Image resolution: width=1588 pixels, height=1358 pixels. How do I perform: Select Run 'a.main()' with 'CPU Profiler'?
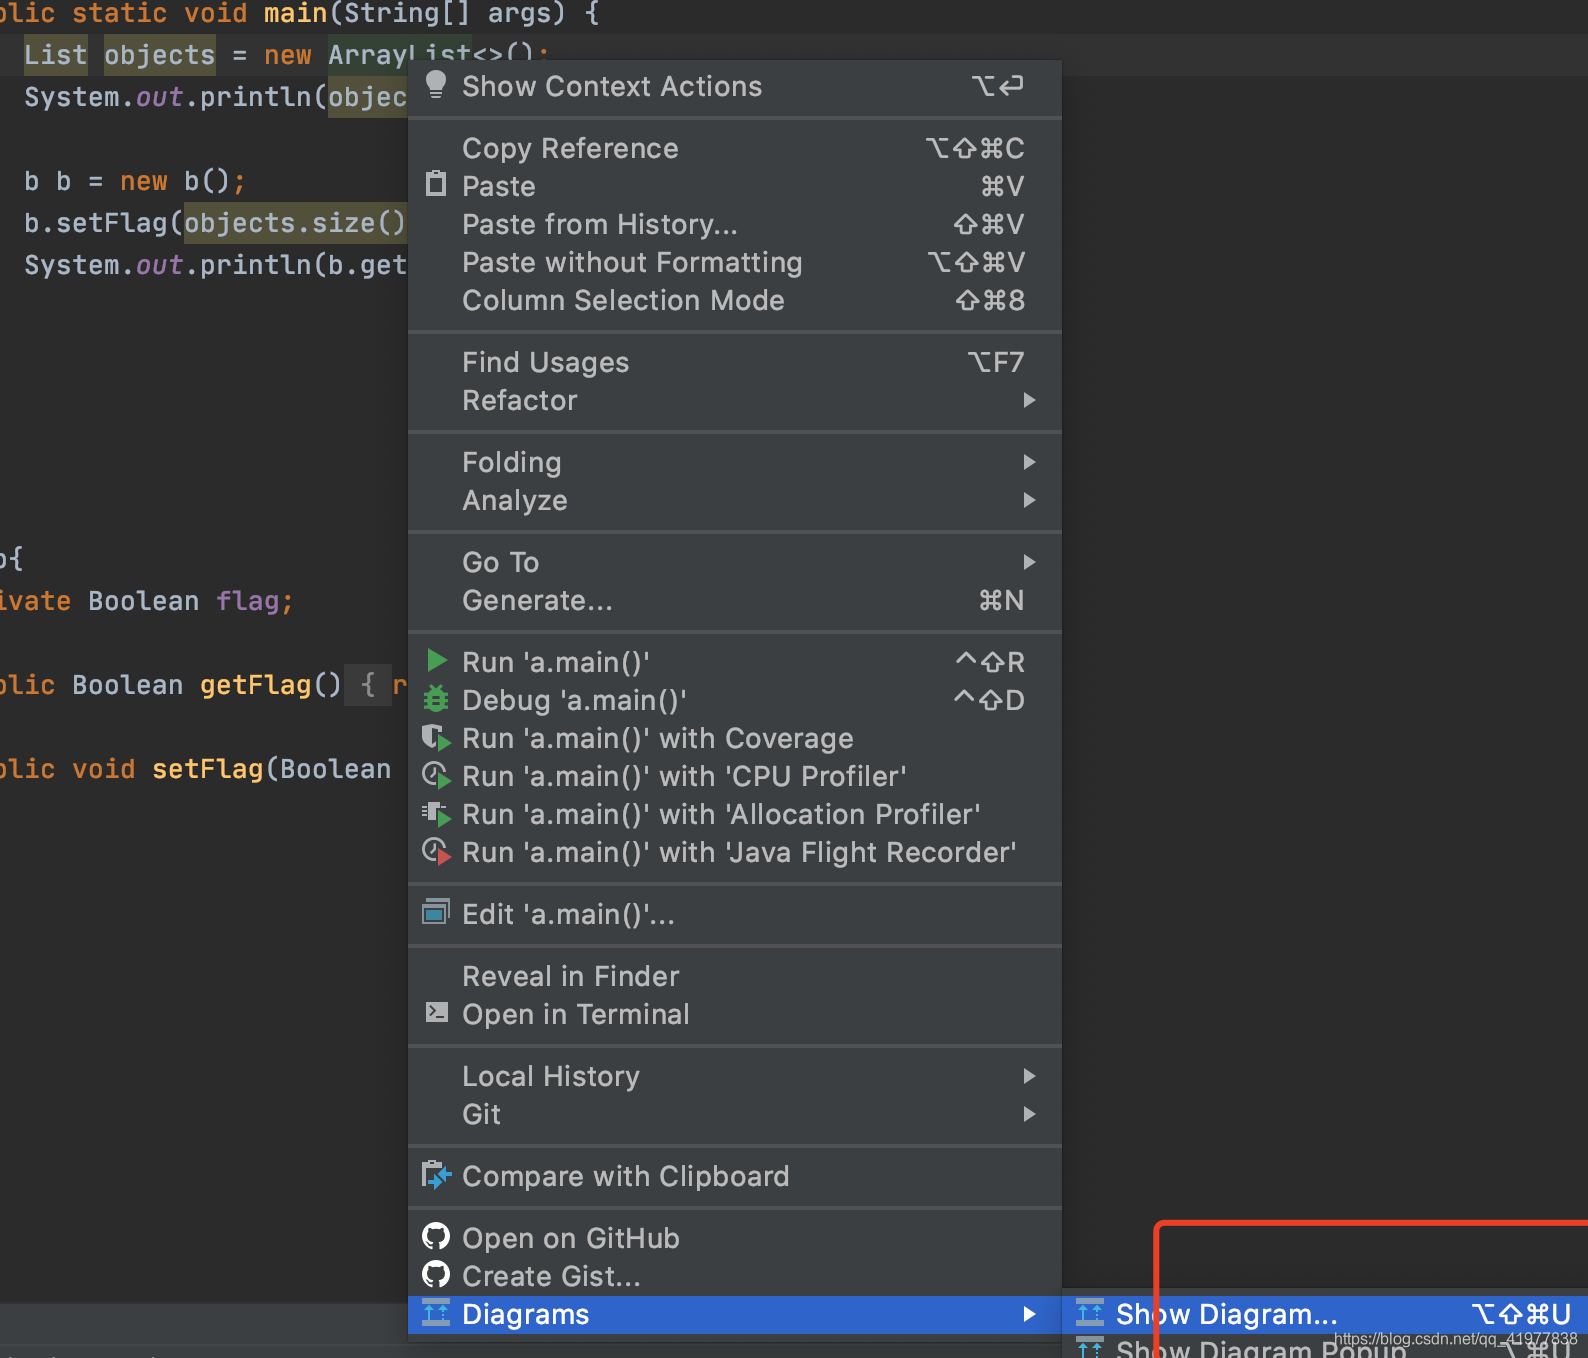(735, 776)
